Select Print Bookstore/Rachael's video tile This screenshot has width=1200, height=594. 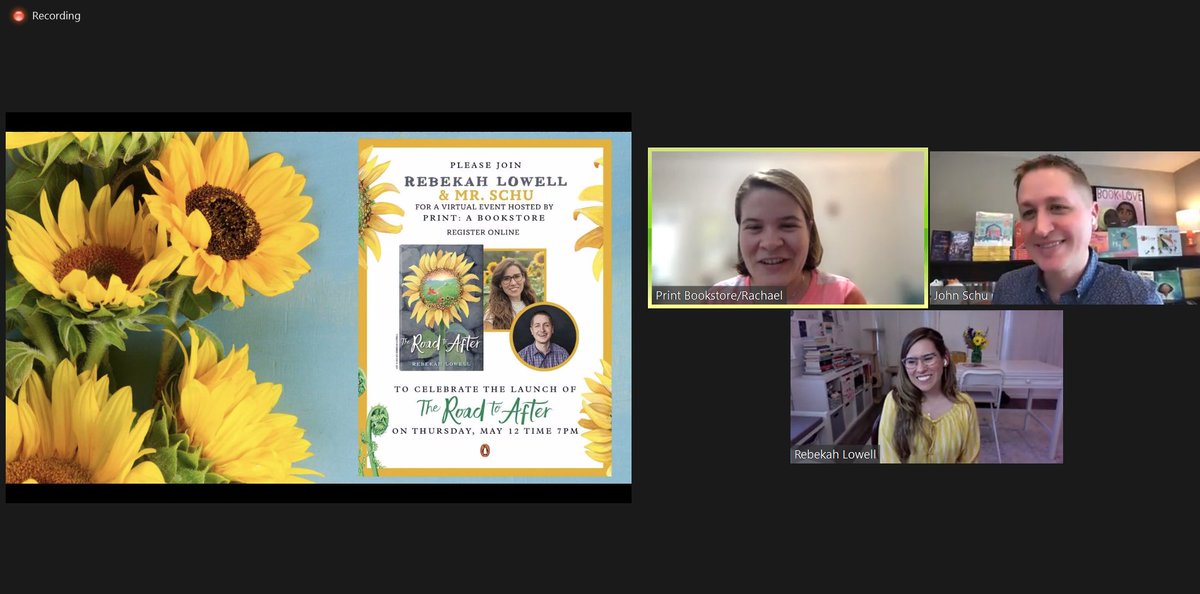point(788,228)
